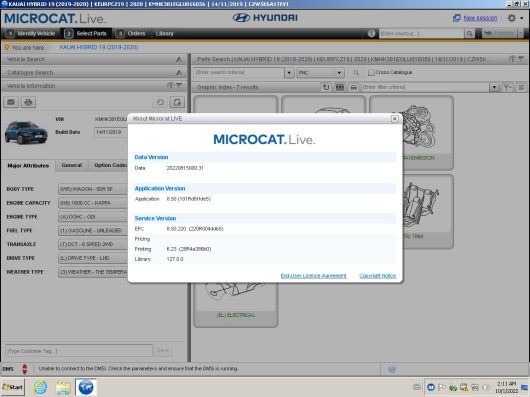
Task: Collapse the Vehicle Search panel
Action: pyautogui.click(x=179, y=59)
